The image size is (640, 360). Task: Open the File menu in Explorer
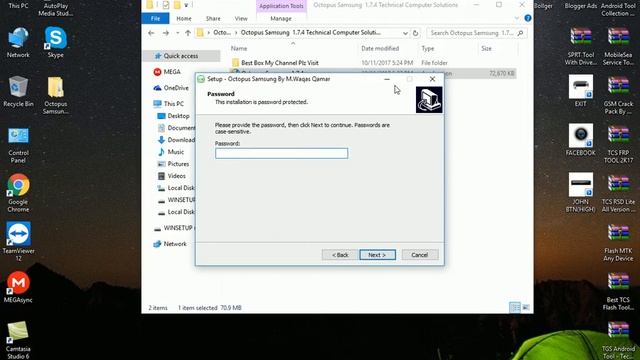[x=155, y=18]
